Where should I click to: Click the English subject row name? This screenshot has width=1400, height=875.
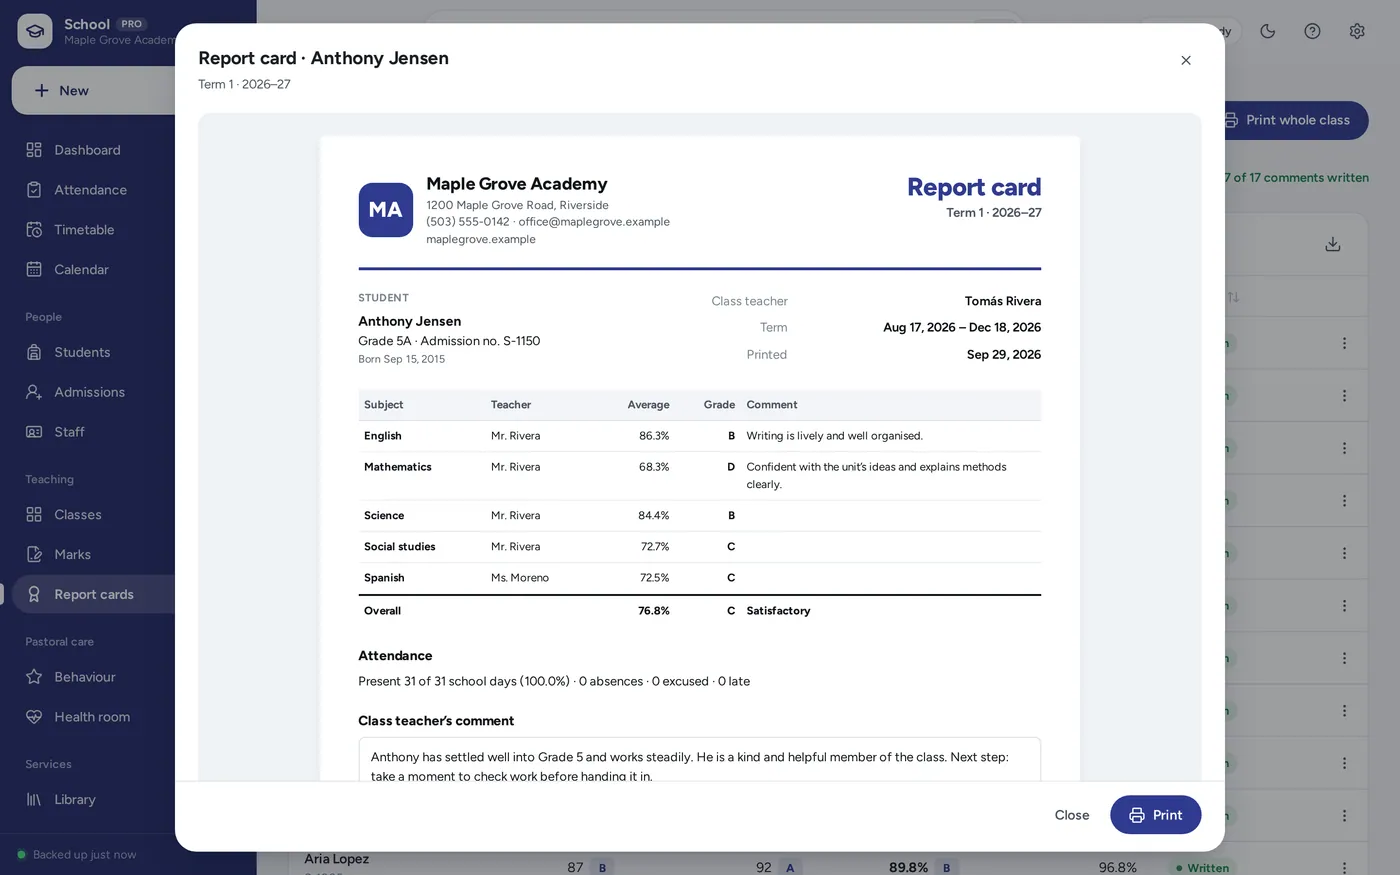click(x=383, y=436)
